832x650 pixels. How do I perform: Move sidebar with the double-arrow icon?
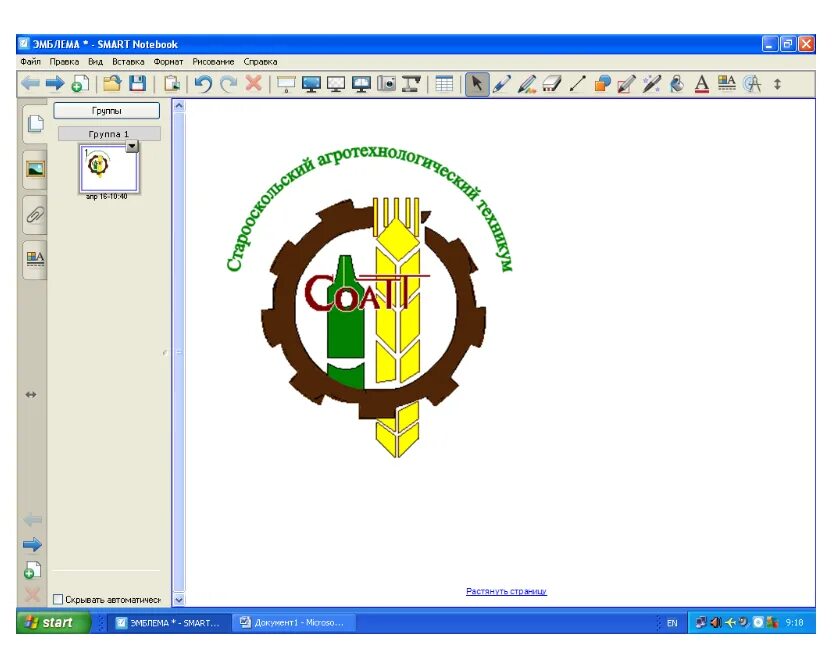coord(31,395)
